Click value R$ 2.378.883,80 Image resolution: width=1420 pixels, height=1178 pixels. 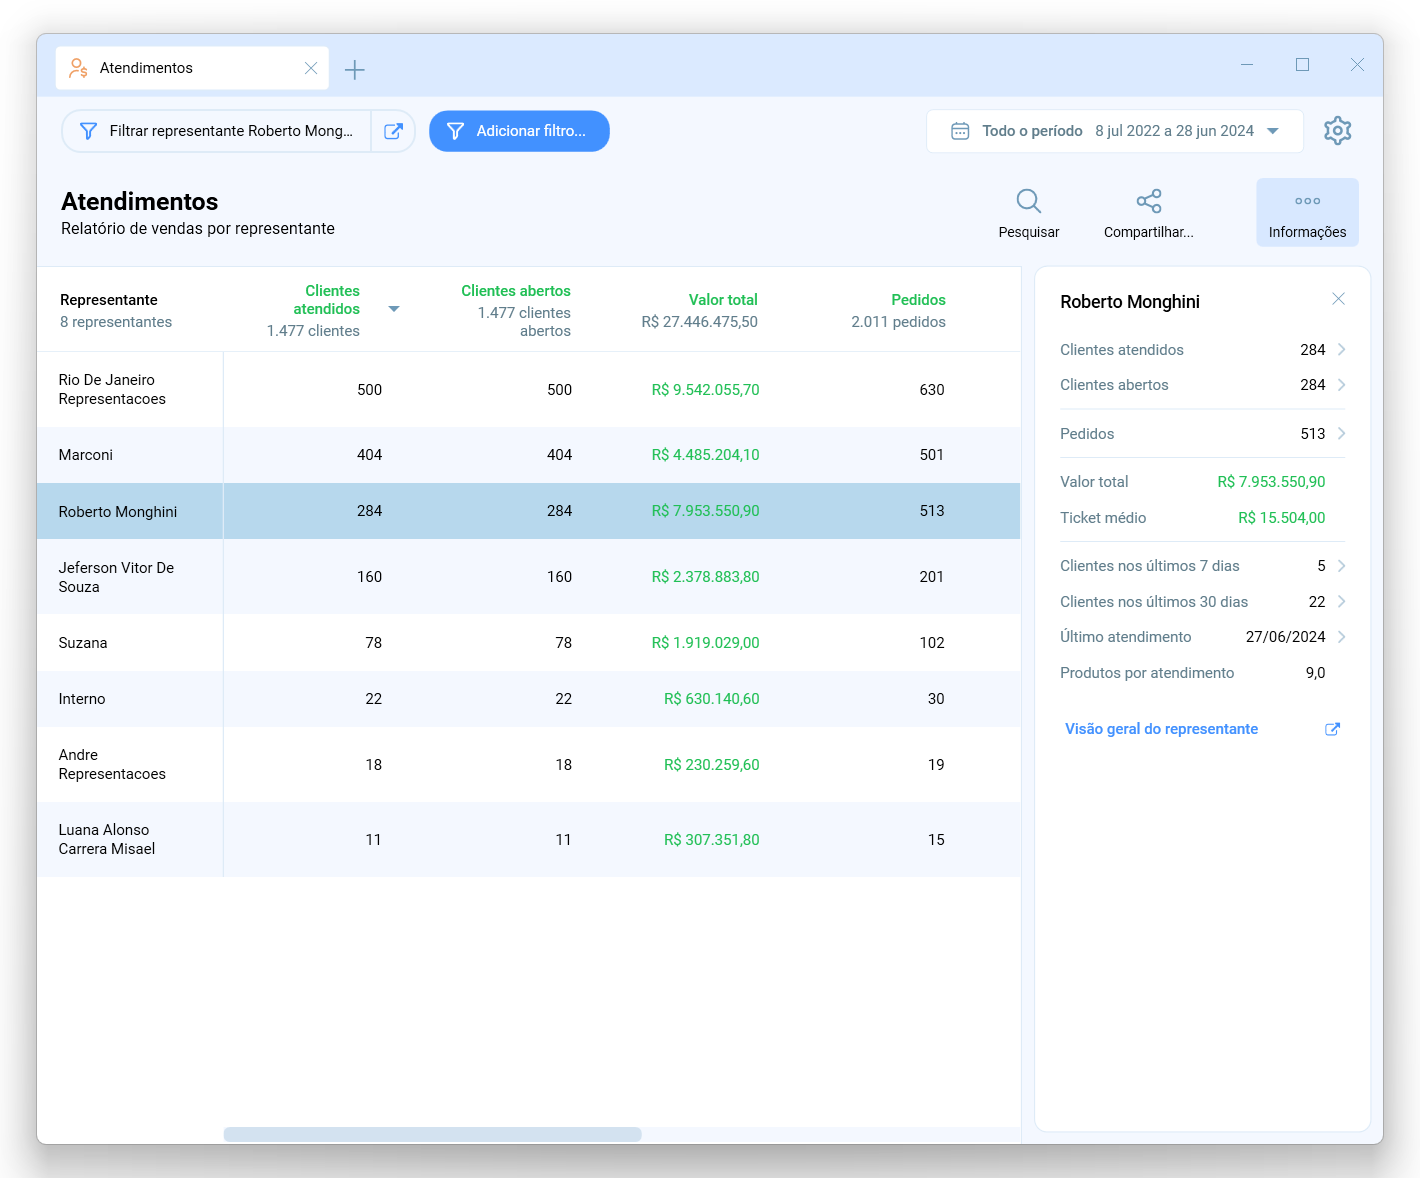(705, 577)
